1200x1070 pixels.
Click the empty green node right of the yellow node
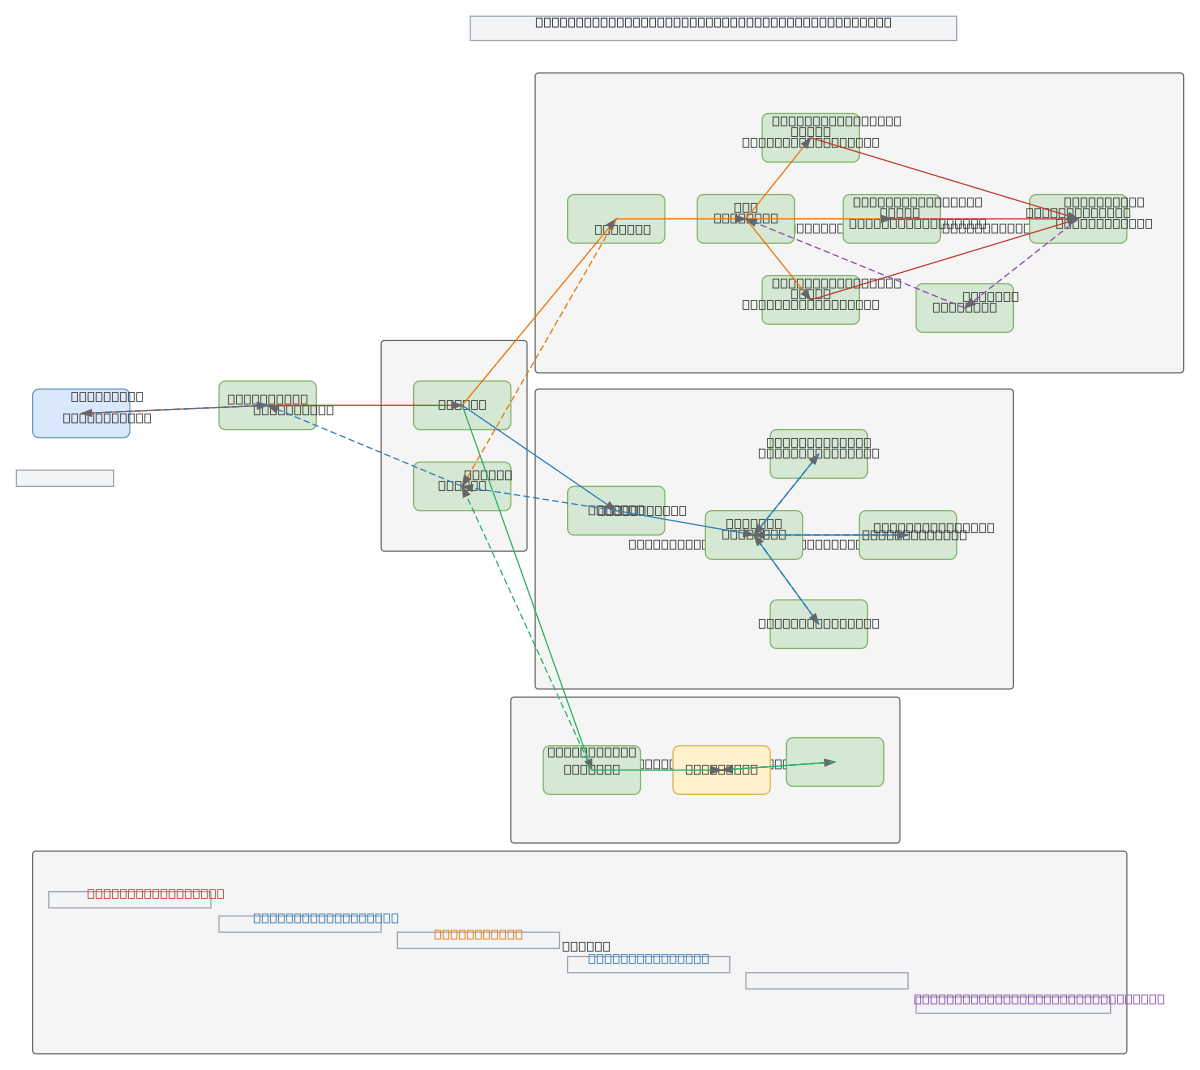835,762
